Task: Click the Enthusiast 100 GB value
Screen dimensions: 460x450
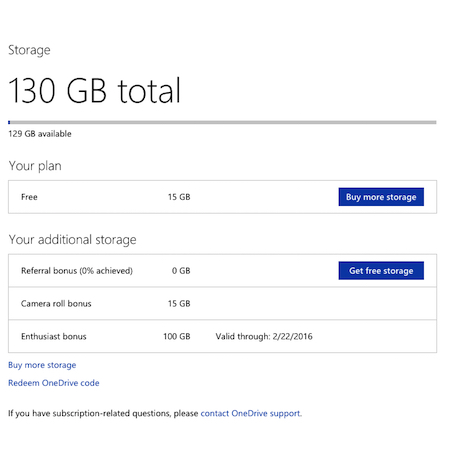Action: [x=177, y=337]
